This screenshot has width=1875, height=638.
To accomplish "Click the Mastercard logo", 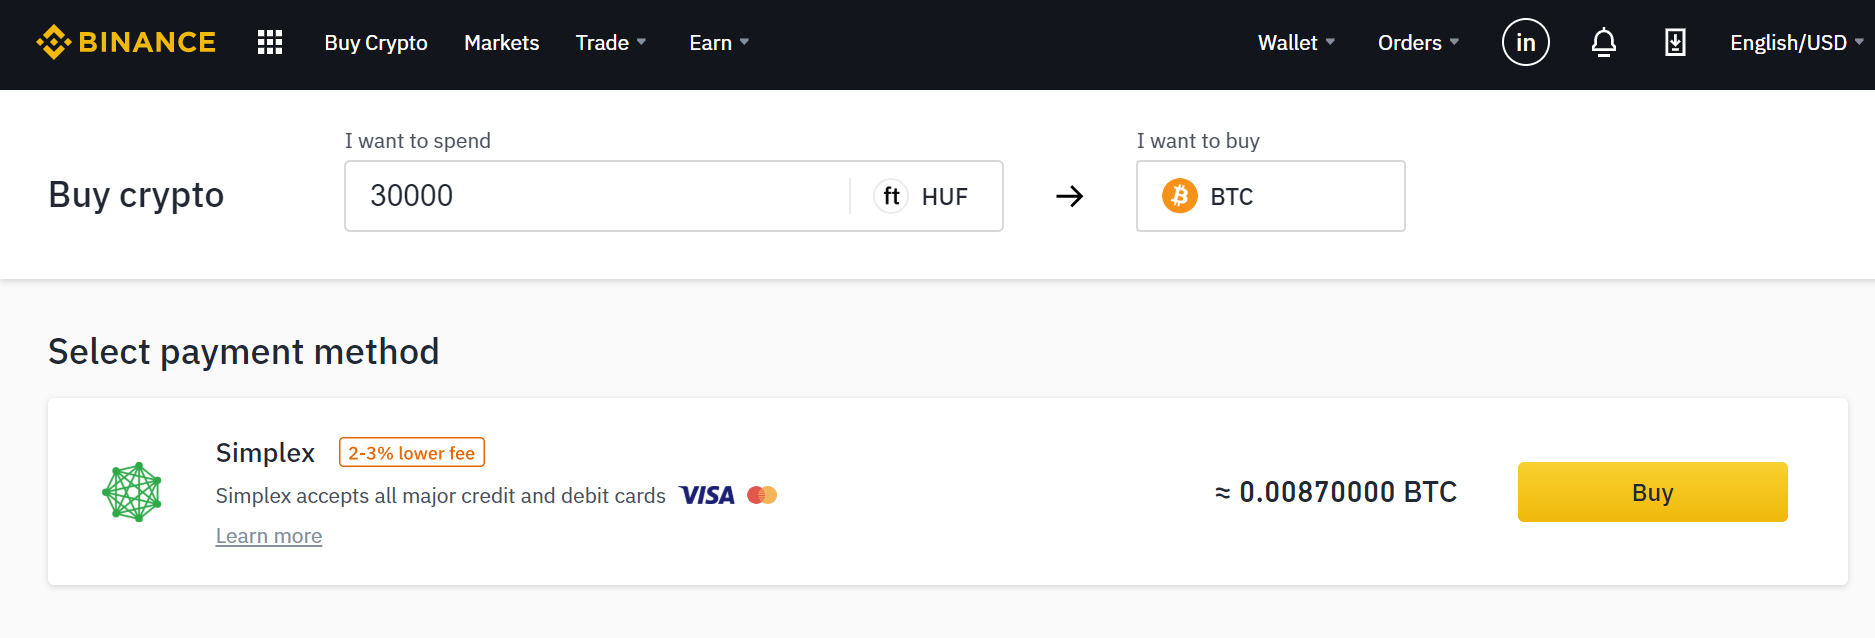I will click(762, 495).
